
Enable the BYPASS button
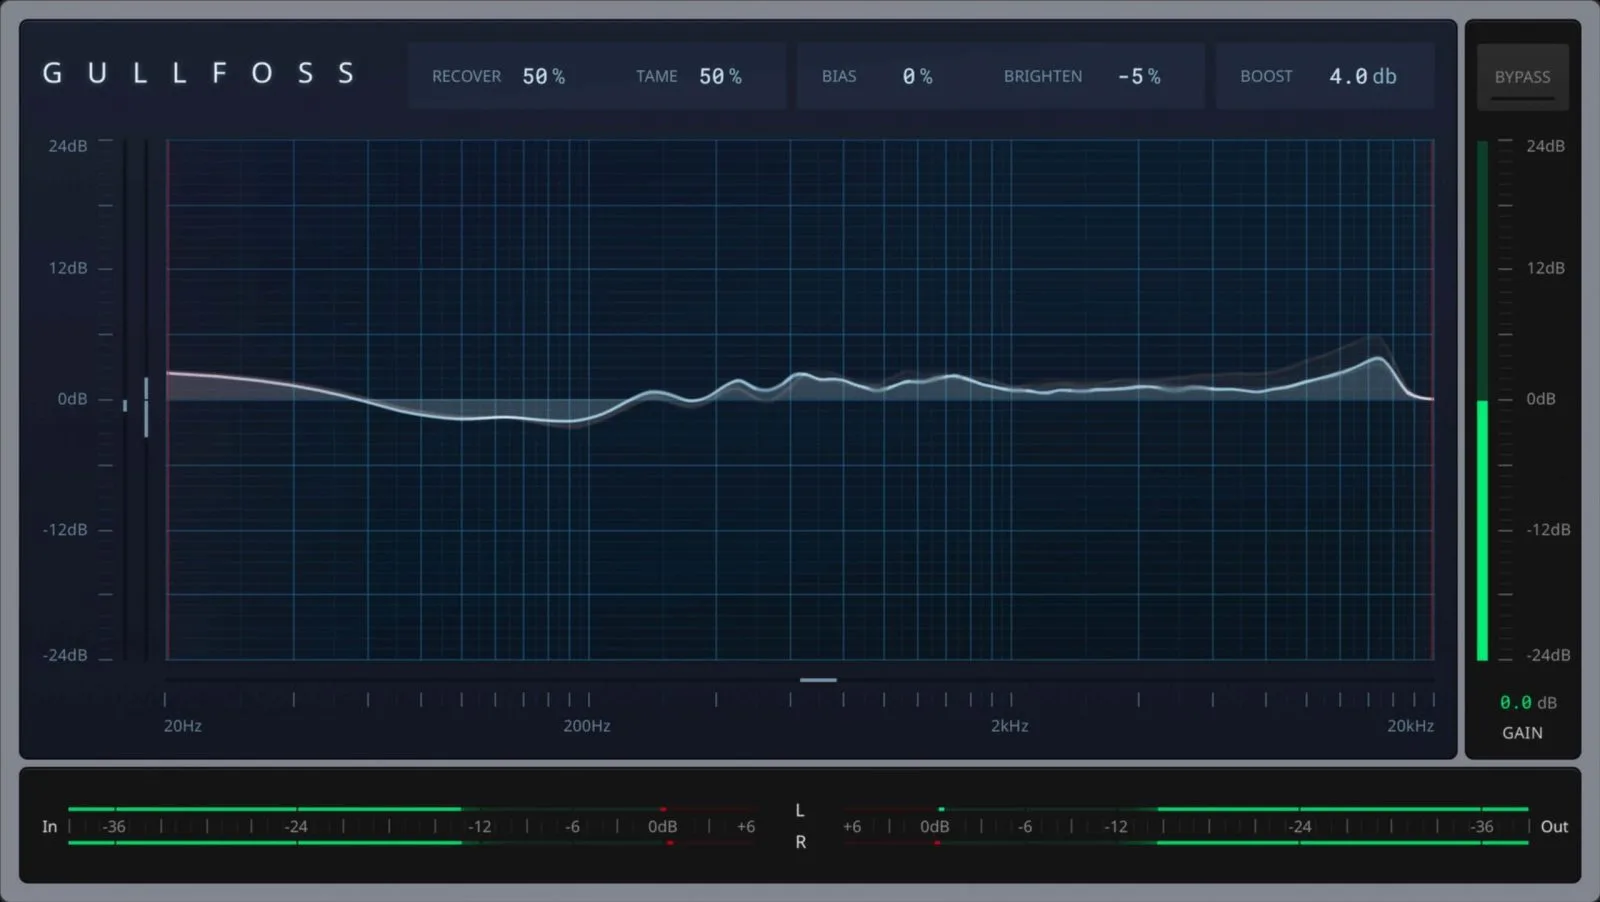click(x=1521, y=76)
